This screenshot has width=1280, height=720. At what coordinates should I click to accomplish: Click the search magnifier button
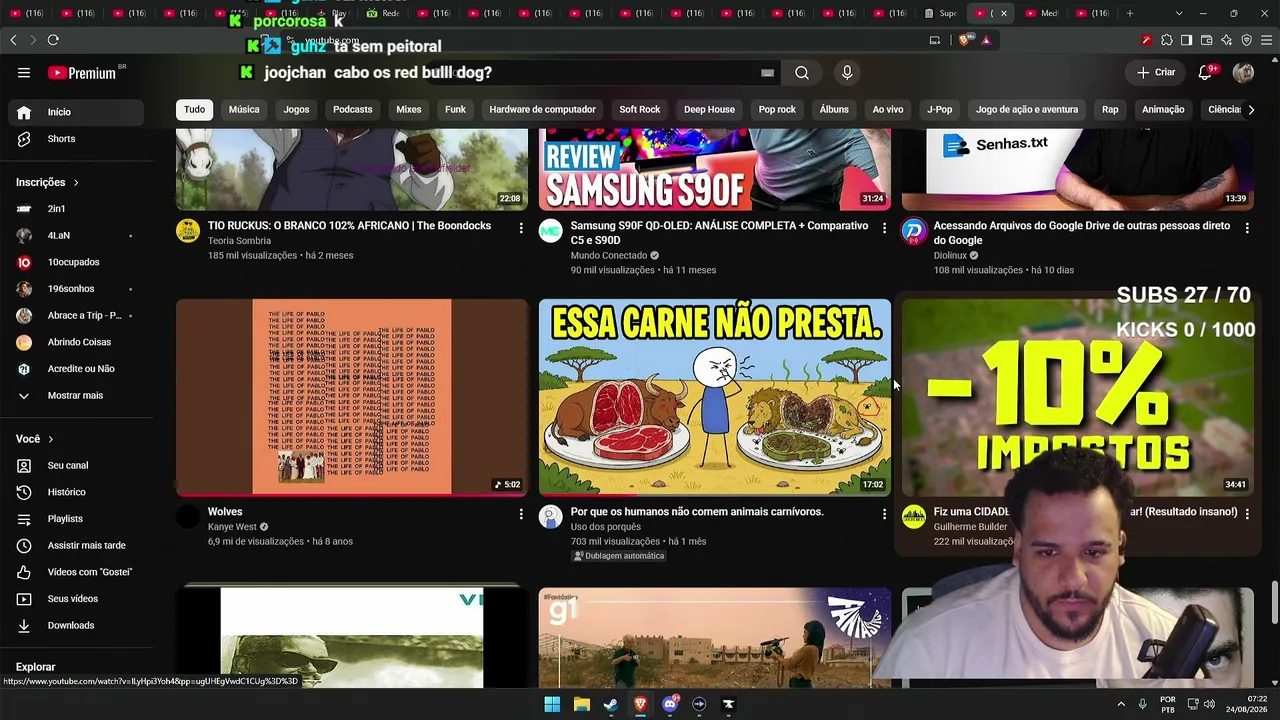pyautogui.click(x=802, y=73)
